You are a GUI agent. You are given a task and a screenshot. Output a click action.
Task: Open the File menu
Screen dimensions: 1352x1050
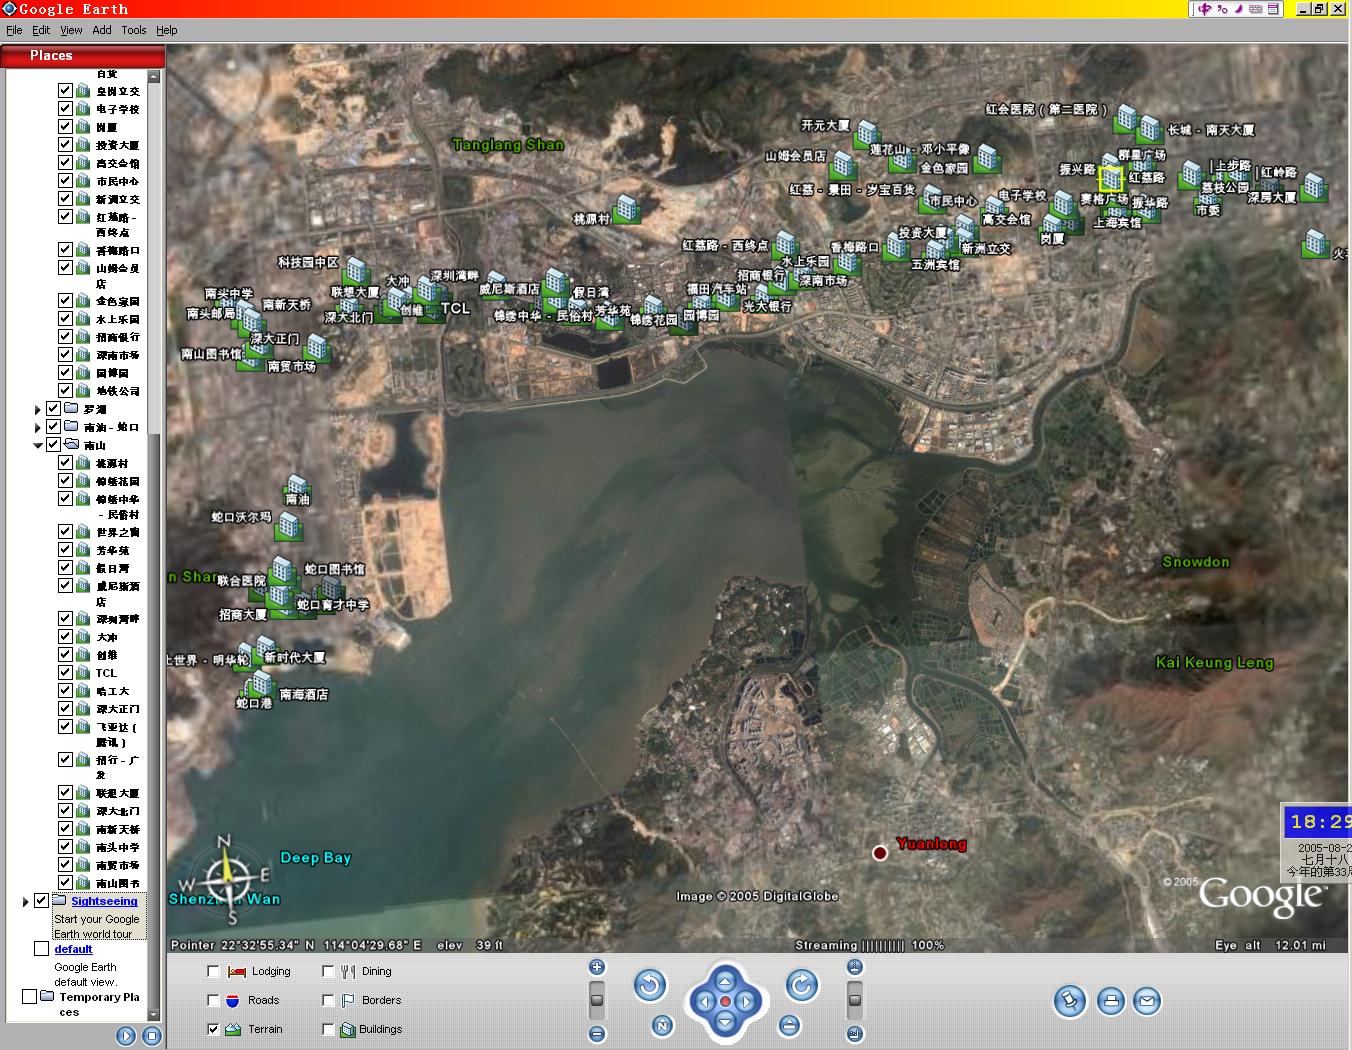click(x=14, y=30)
